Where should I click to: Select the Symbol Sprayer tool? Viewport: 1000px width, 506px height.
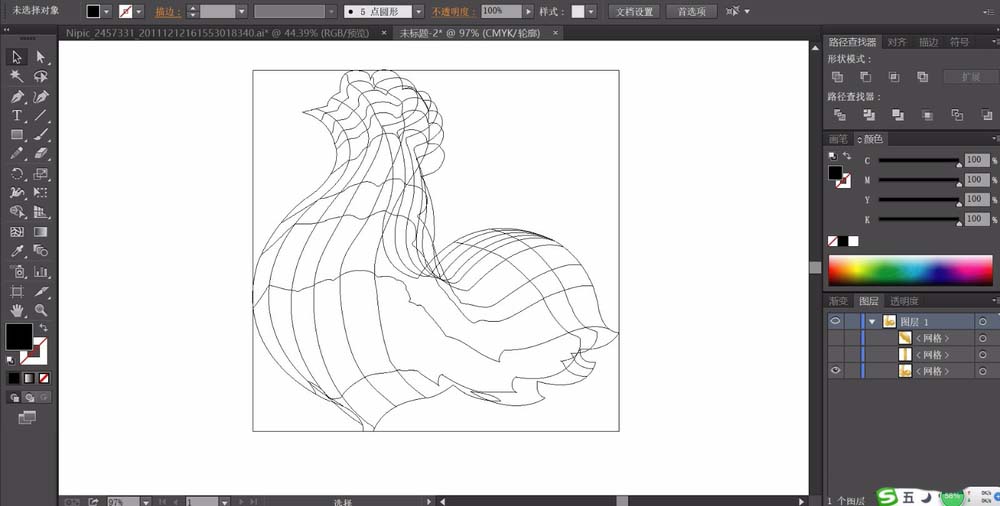coord(17,271)
